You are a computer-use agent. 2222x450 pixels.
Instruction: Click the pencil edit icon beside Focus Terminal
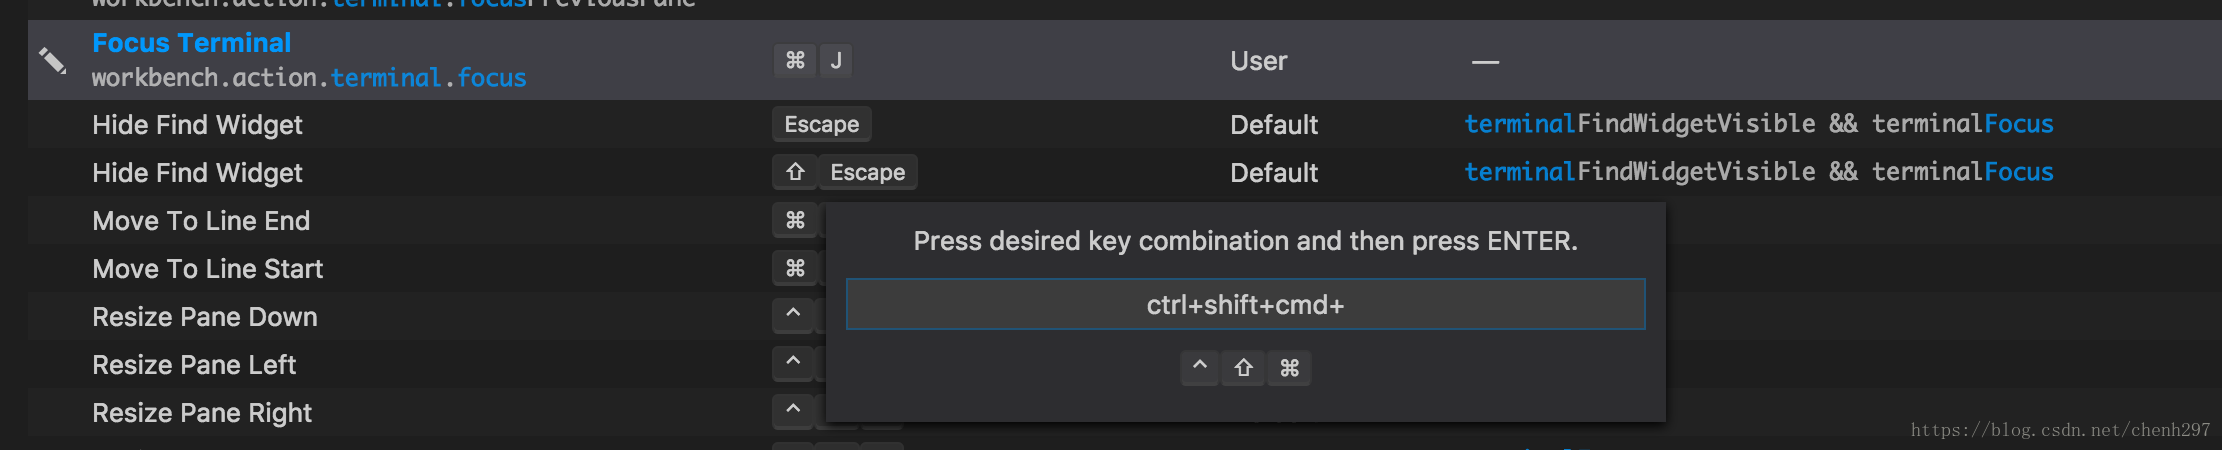(52, 61)
